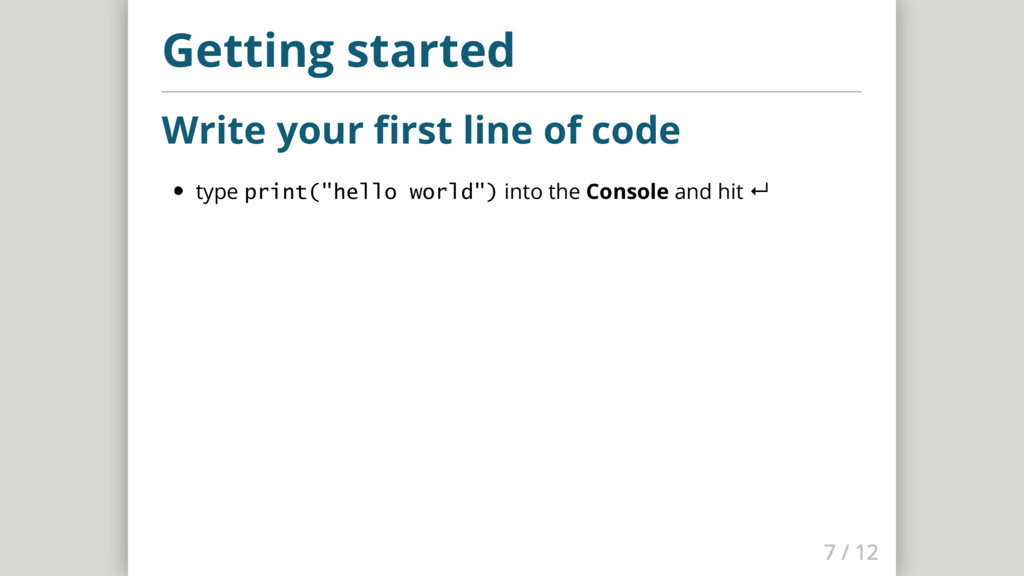The image size is (1024, 576).
Task: Click the horizontal divider under the title
Action: click(511, 92)
